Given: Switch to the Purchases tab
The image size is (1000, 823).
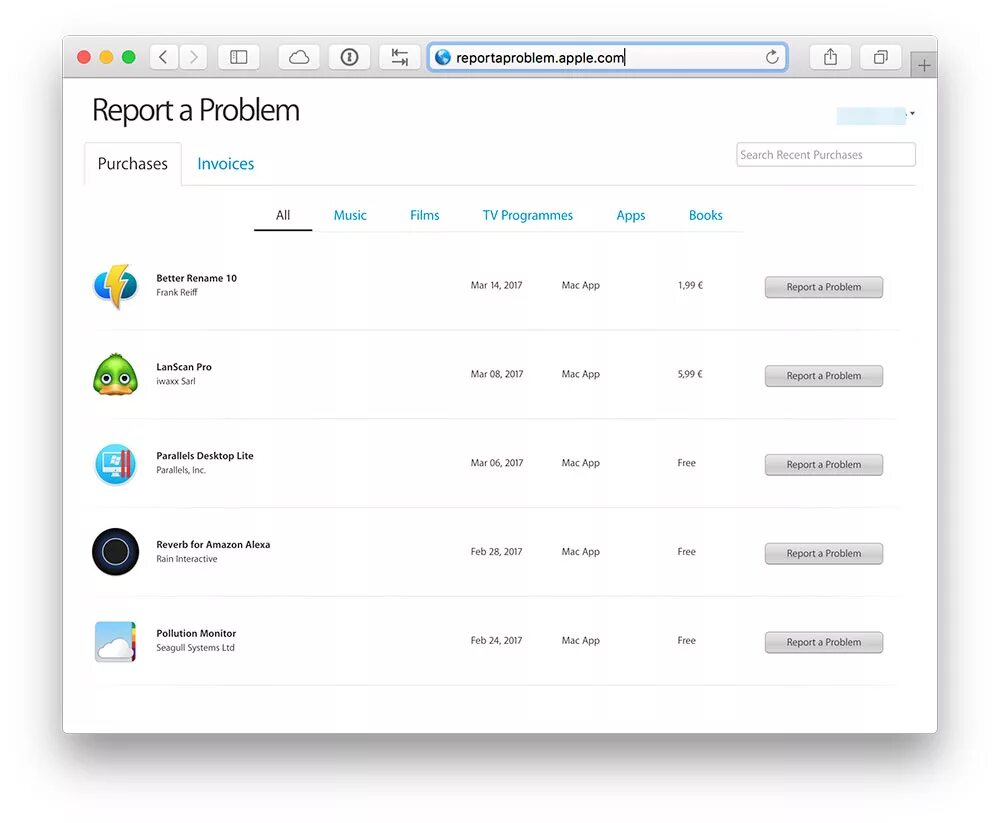Looking at the screenshot, I should pos(133,164).
